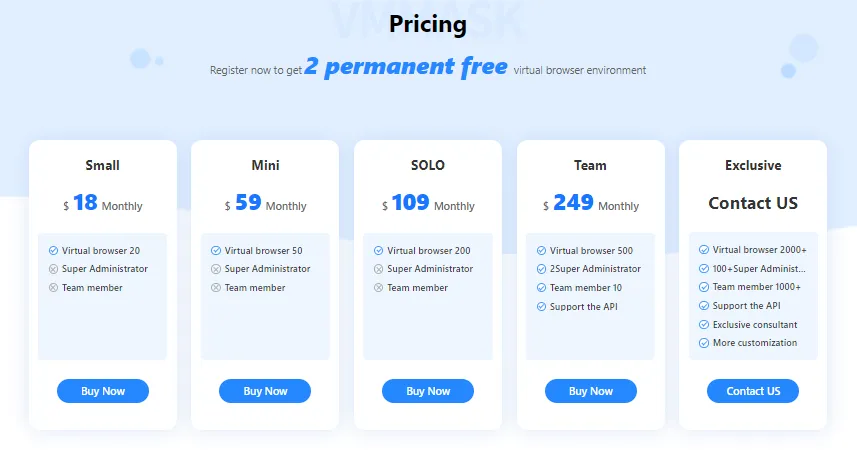This screenshot has width=857, height=467.
Task: Click check icon beside Virtual browser 20
Action: click(x=53, y=251)
